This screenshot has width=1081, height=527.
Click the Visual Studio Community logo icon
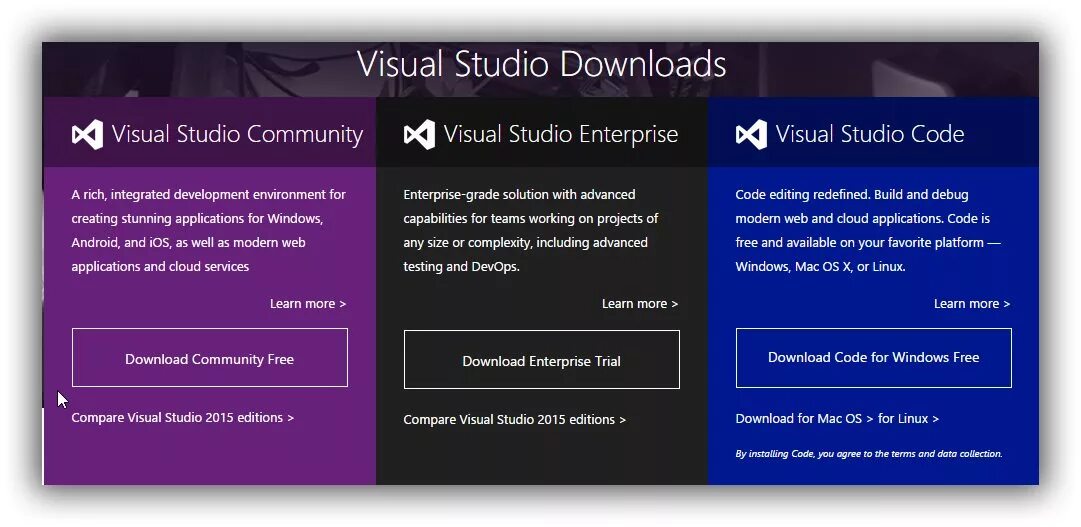coord(88,135)
